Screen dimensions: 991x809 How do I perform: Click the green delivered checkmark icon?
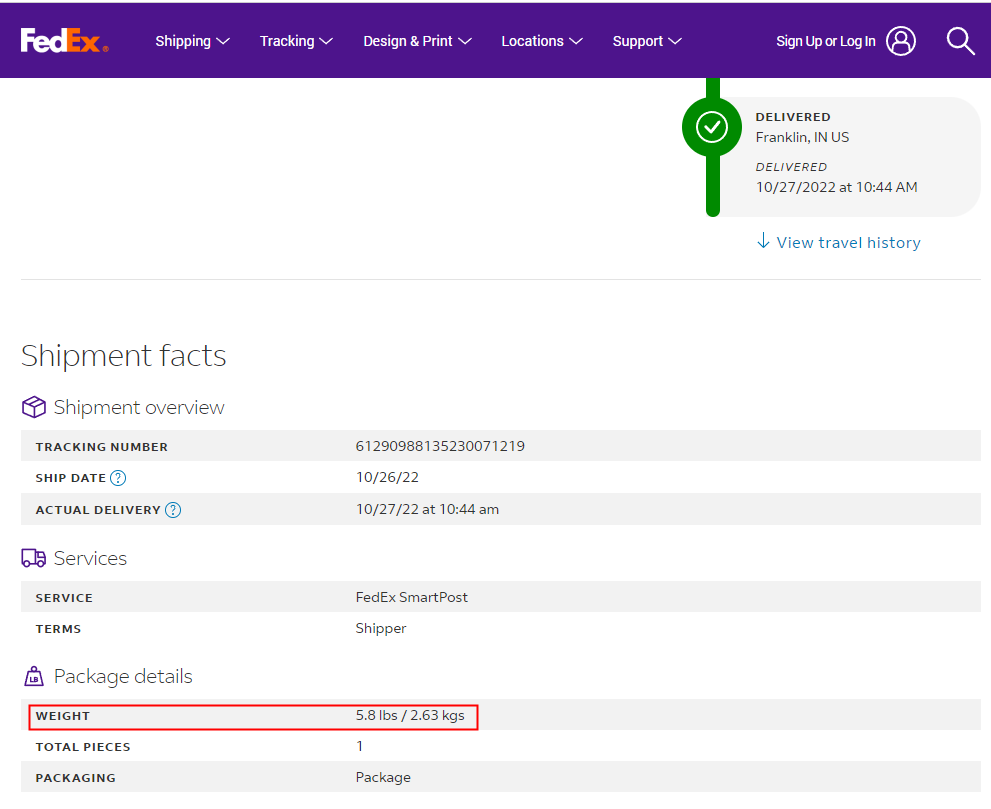tap(711, 127)
